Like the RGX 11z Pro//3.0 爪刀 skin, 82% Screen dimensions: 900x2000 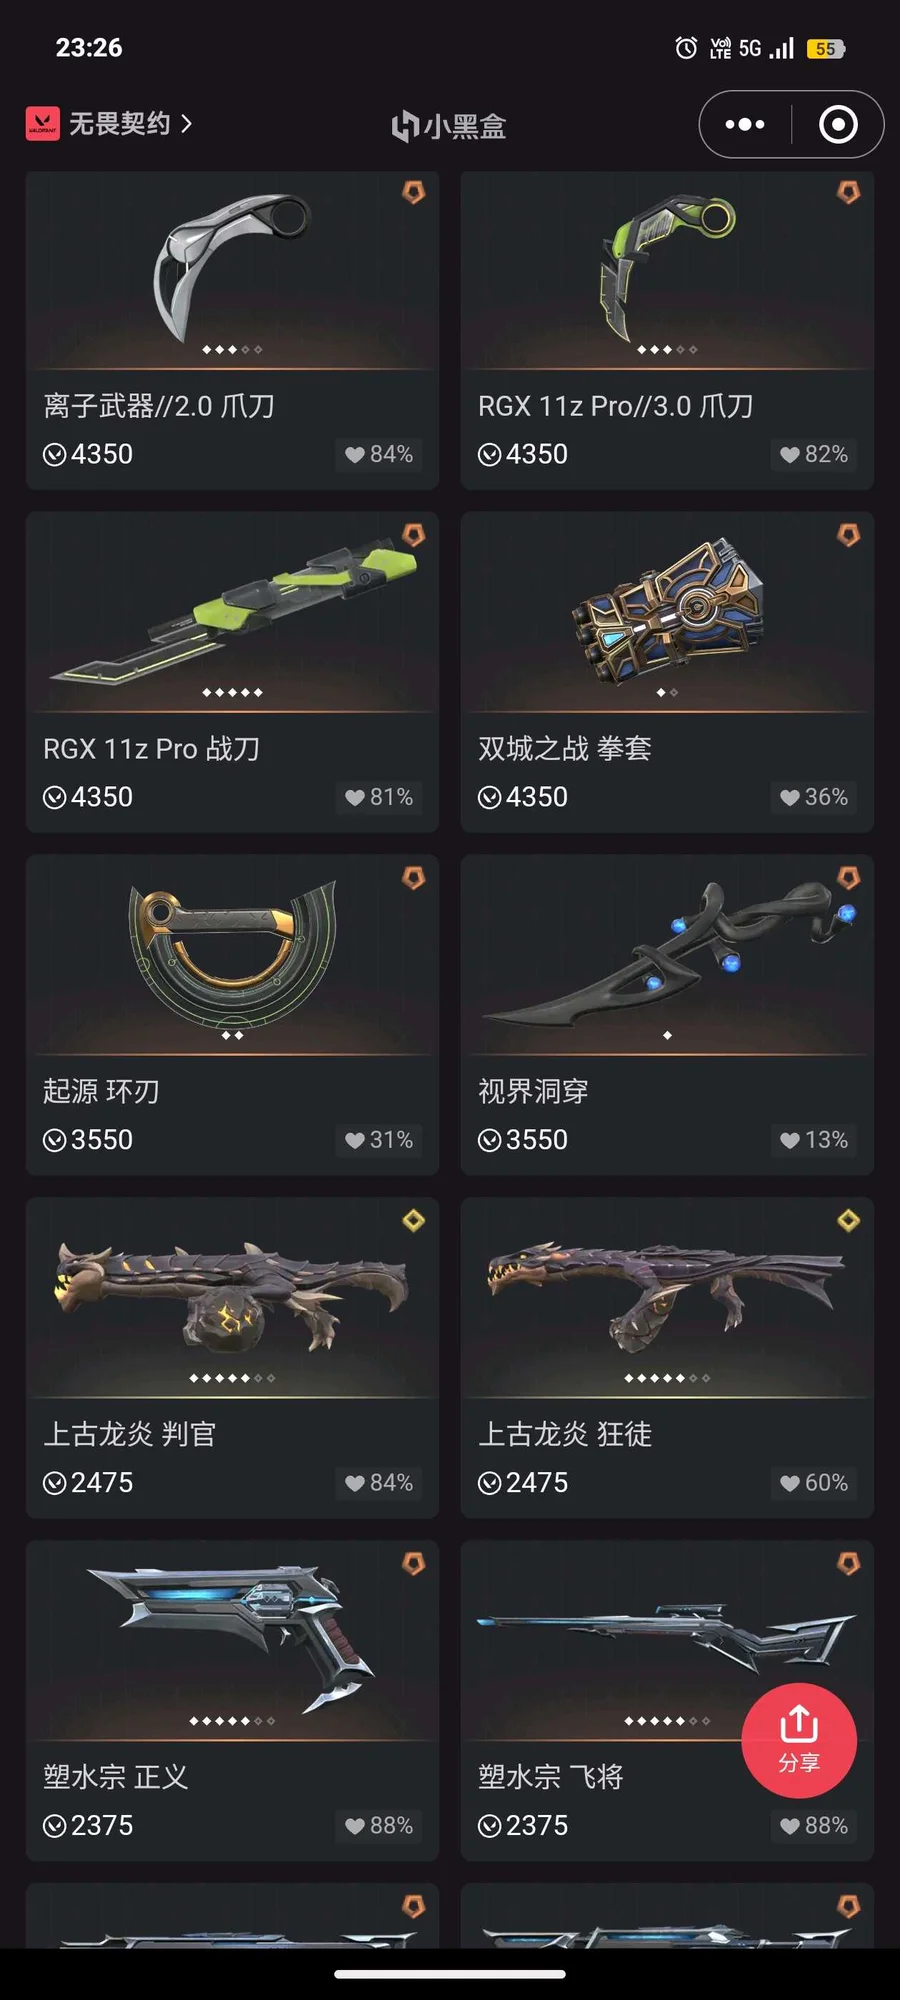point(813,455)
